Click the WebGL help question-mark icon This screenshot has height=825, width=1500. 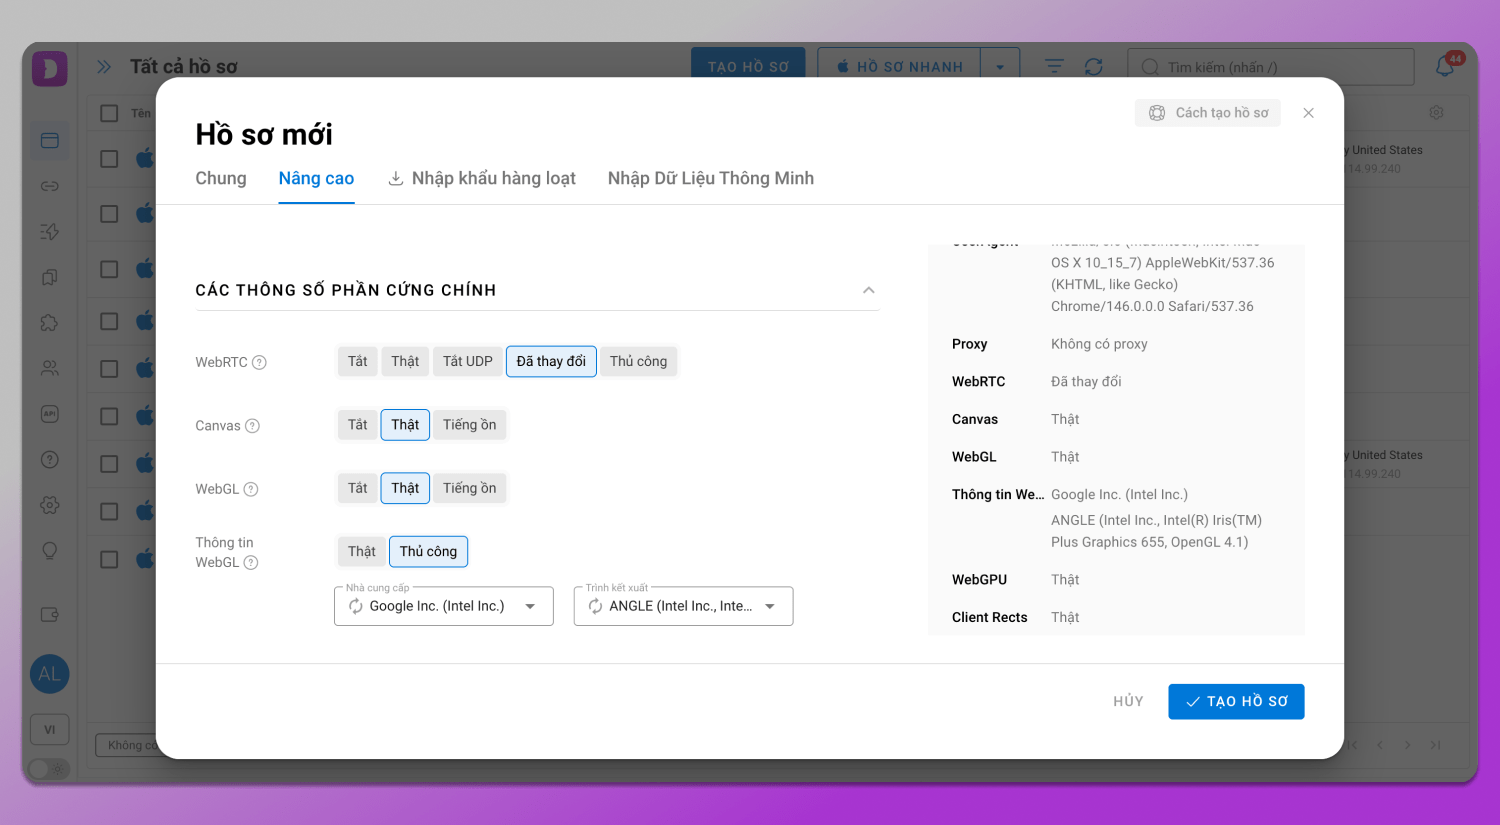251,489
